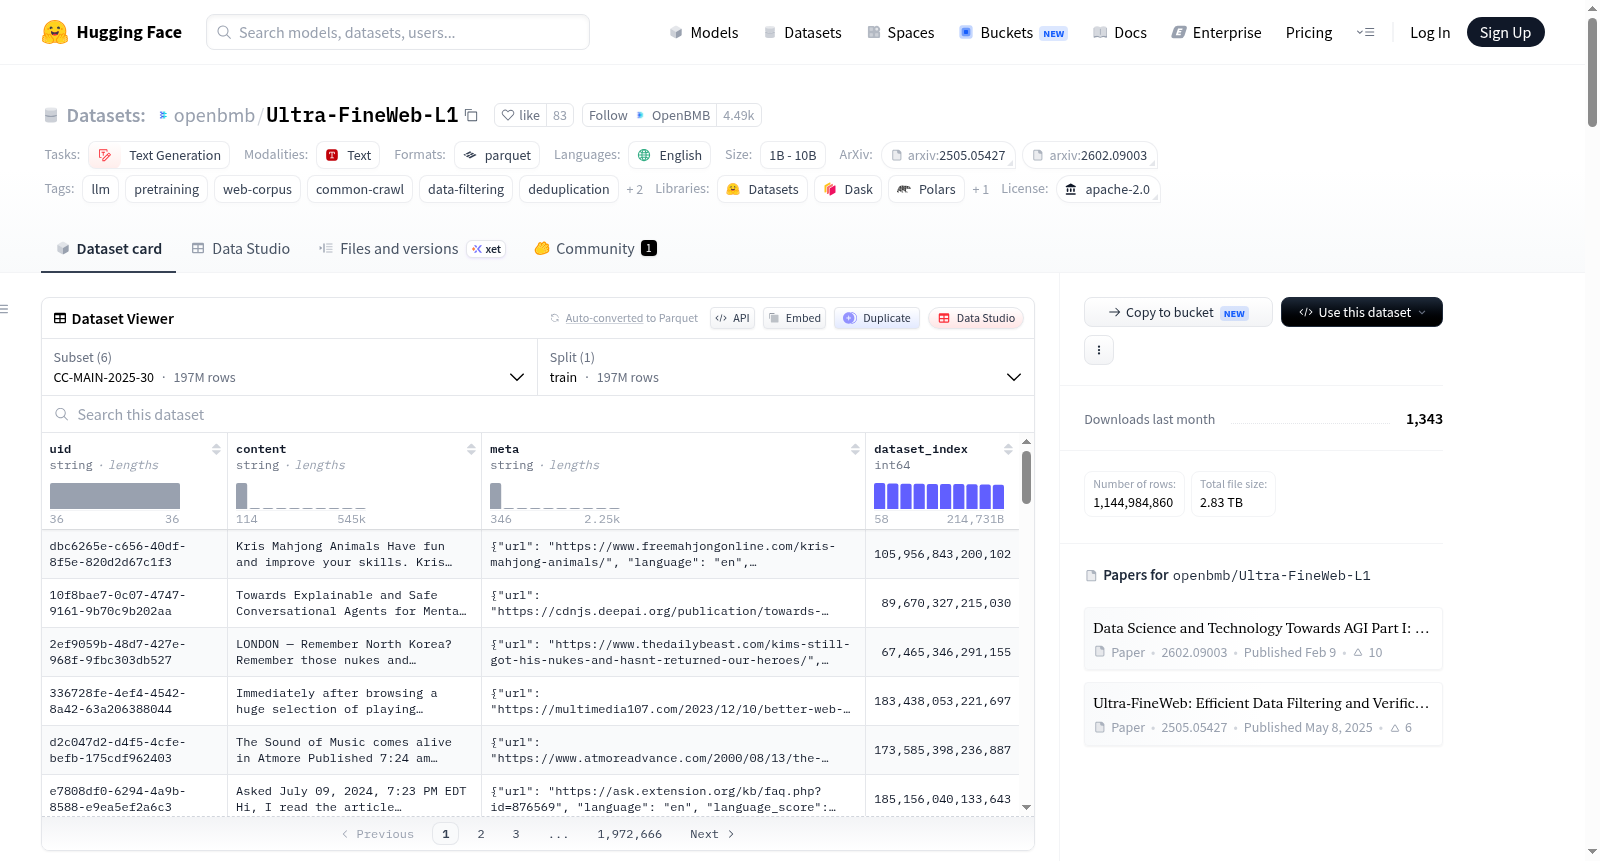Click the three-dot more options icon

click(x=1099, y=350)
